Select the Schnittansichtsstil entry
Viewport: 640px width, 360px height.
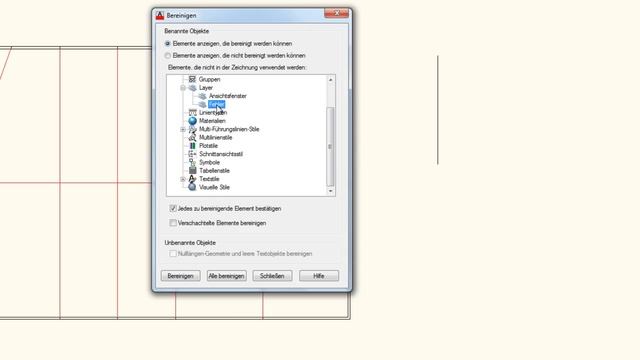[221, 154]
